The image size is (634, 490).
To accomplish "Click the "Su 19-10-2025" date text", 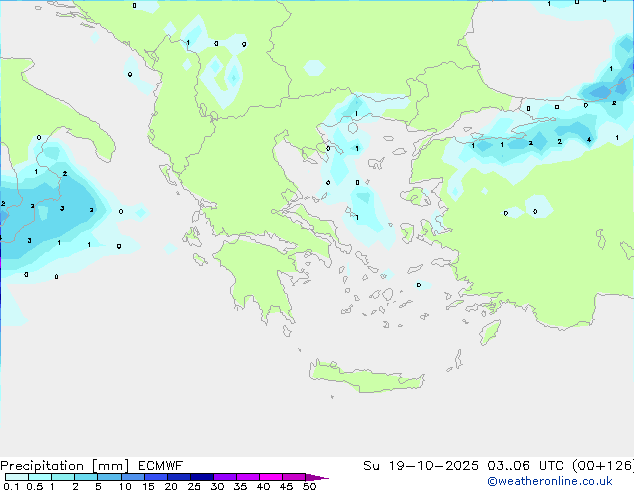I will coord(421,466).
